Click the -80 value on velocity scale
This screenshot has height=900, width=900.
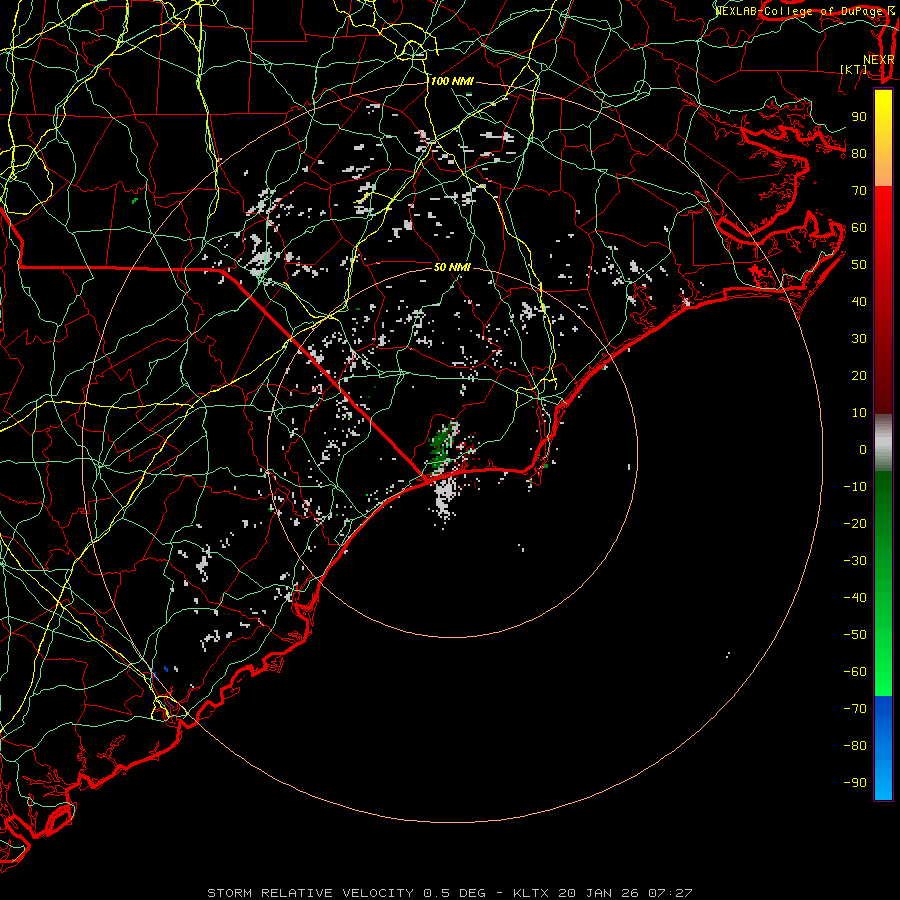(x=855, y=746)
